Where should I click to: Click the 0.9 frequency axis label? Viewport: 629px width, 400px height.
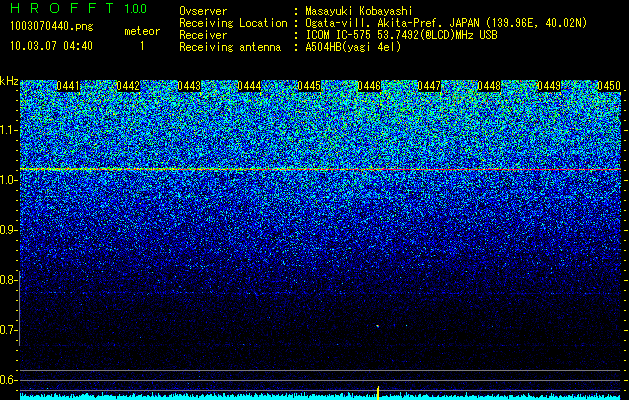[x=7, y=230]
